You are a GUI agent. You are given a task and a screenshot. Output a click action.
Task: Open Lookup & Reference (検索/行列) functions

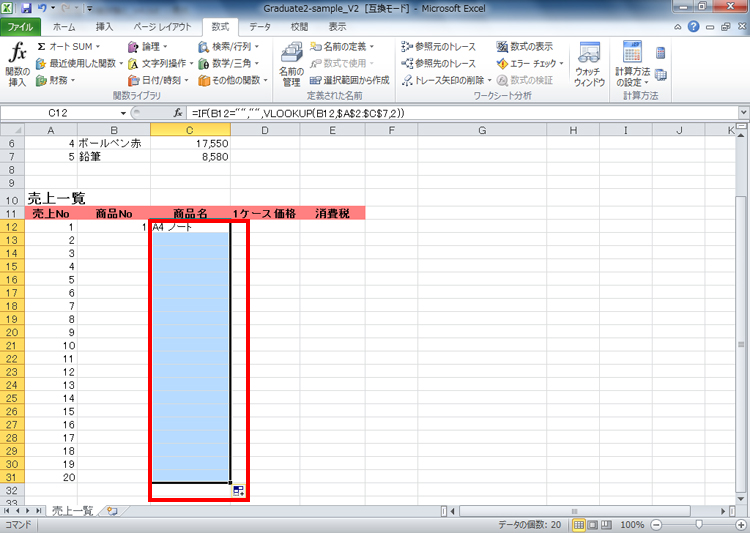[229, 46]
